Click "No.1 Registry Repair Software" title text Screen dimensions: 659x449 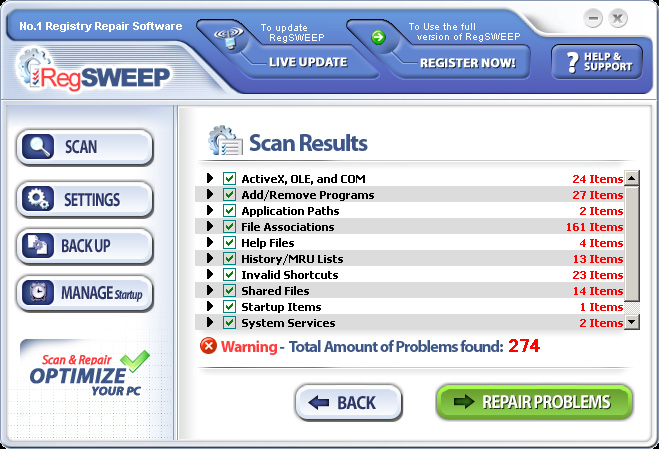tap(101, 26)
